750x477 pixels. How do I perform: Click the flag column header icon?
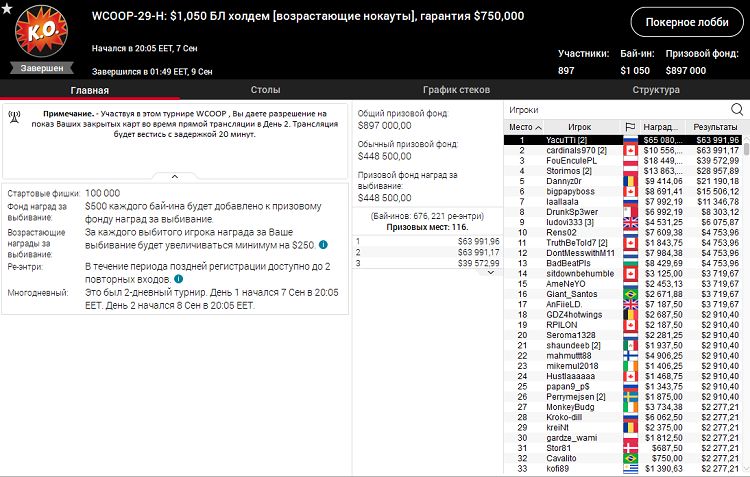(x=630, y=127)
